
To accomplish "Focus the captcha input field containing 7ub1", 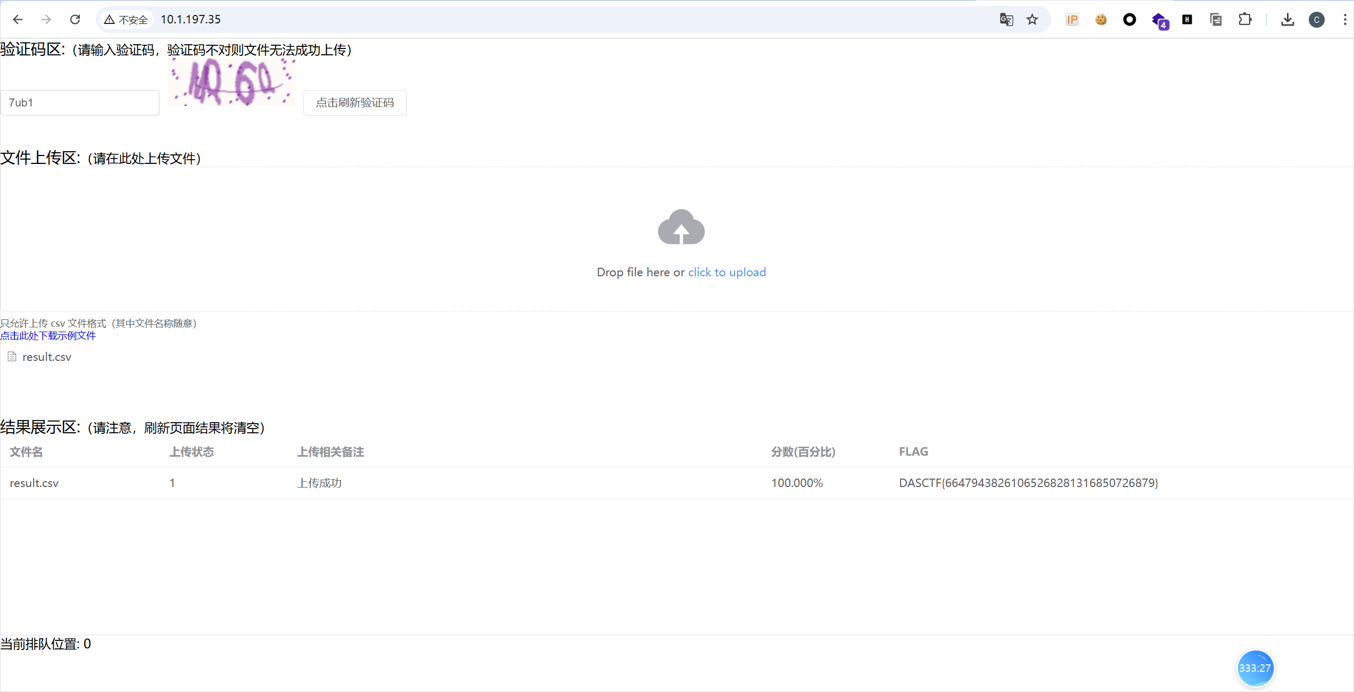I will pyautogui.click(x=80, y=103).
